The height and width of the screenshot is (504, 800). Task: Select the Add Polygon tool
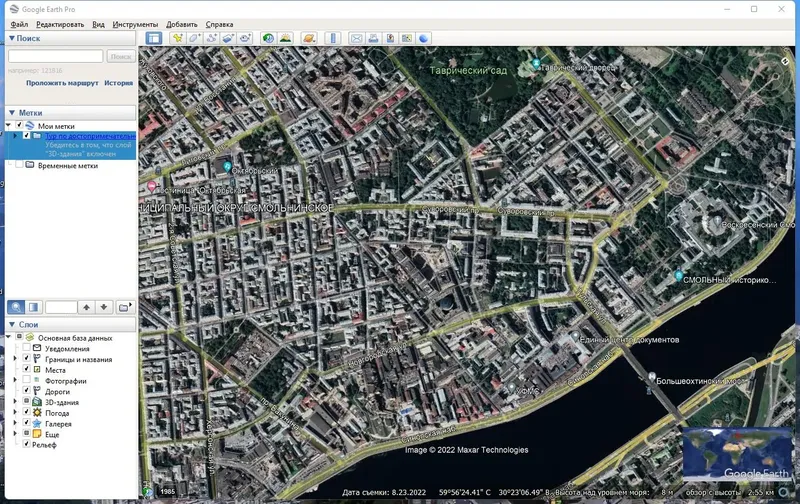click(x=194, y=38)
